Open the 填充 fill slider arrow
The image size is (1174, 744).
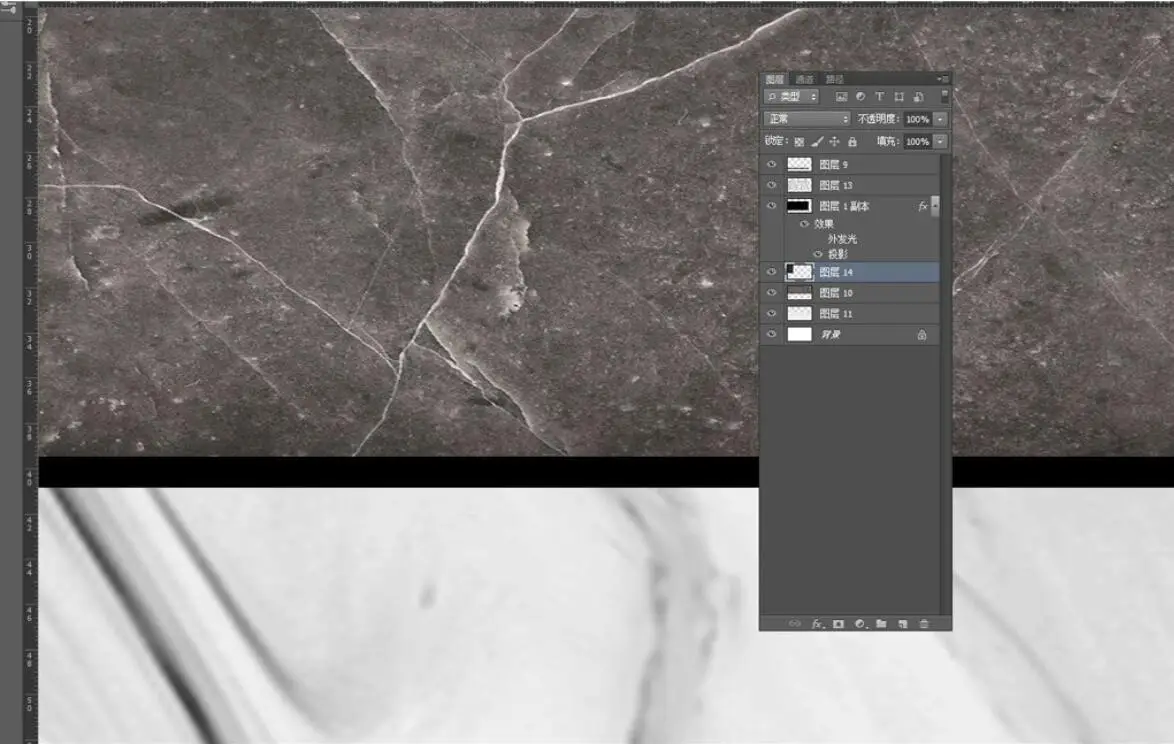click(941, 142)
